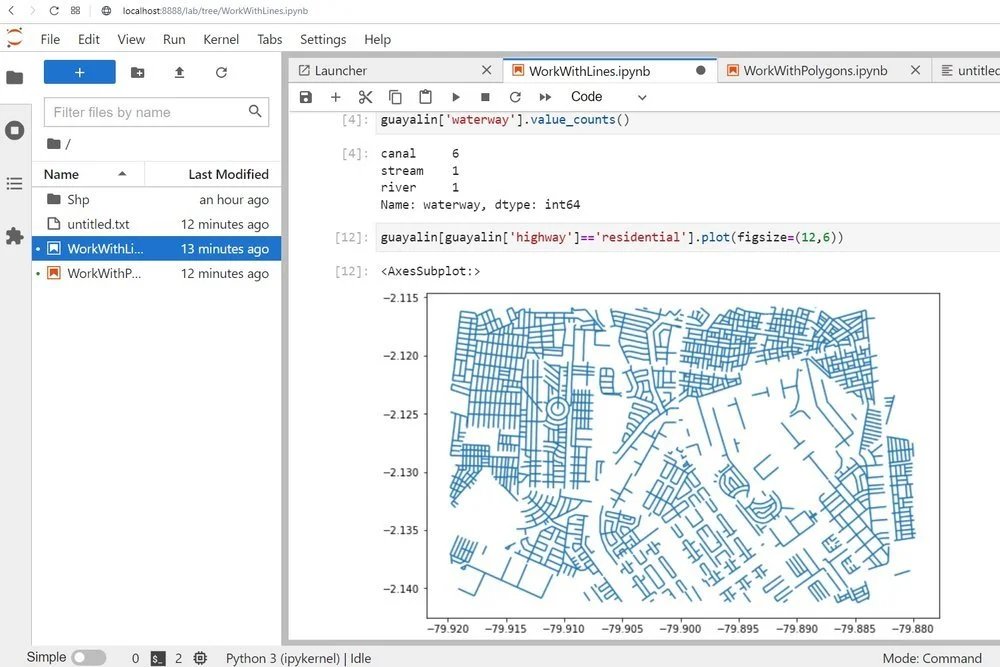Save the notebook with the floppy disk icon
Screen dimensions: 1000x667
click(x=306, y=97)
